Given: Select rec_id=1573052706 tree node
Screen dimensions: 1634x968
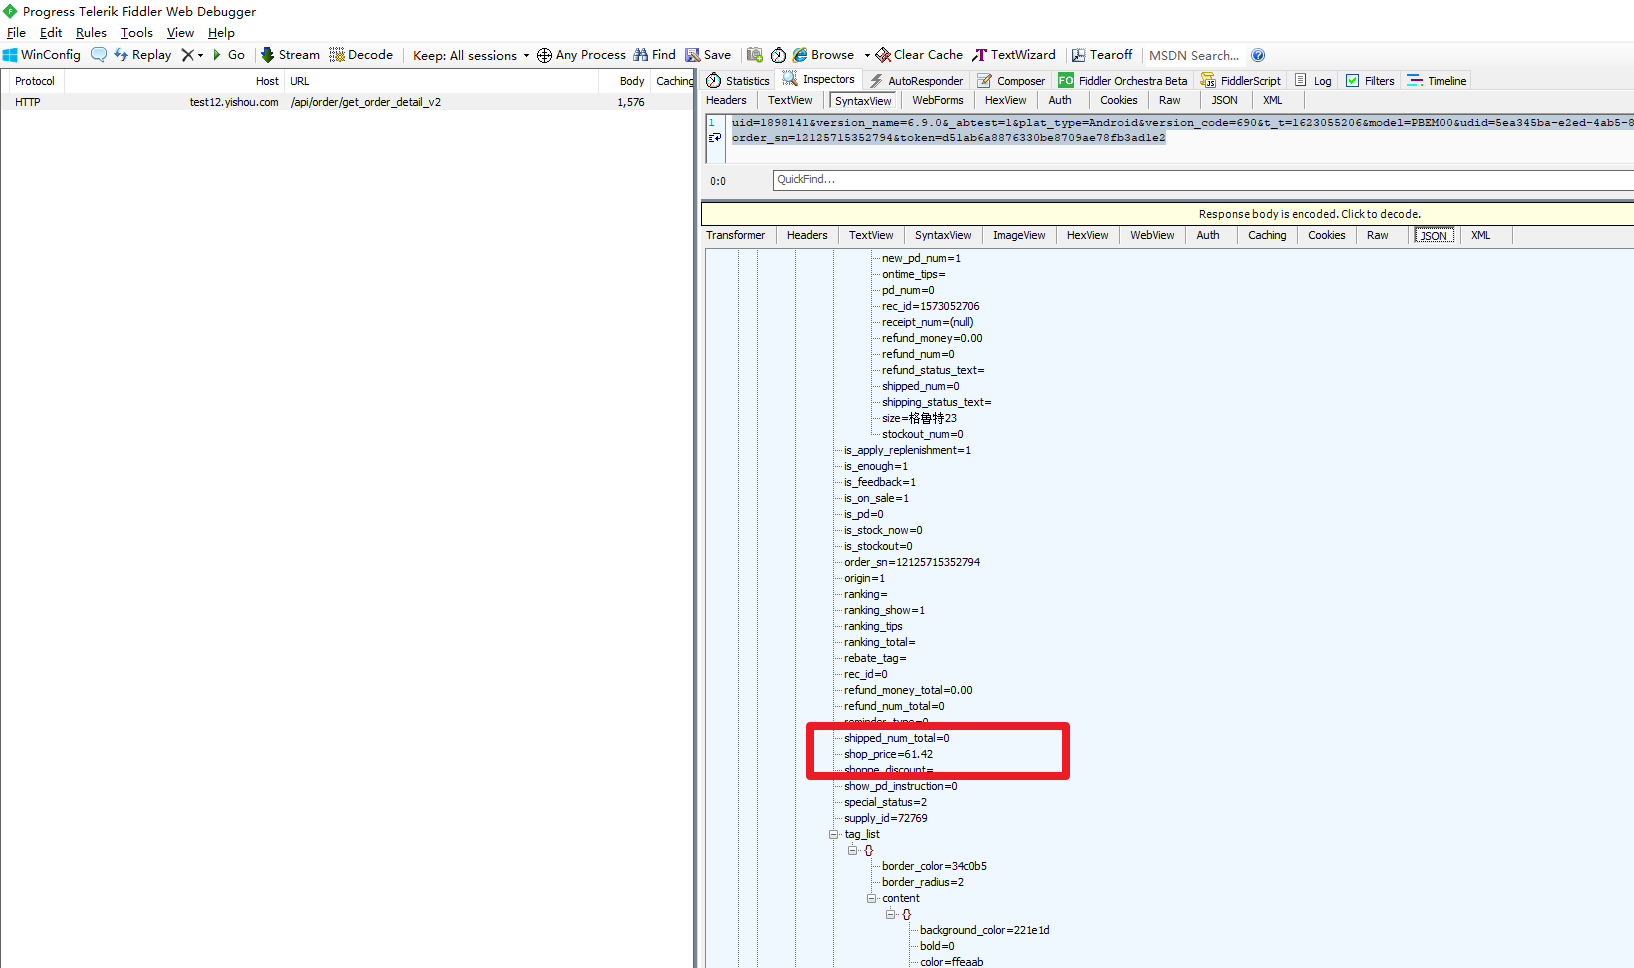Looking at the screenshot, I should point(930,306).
